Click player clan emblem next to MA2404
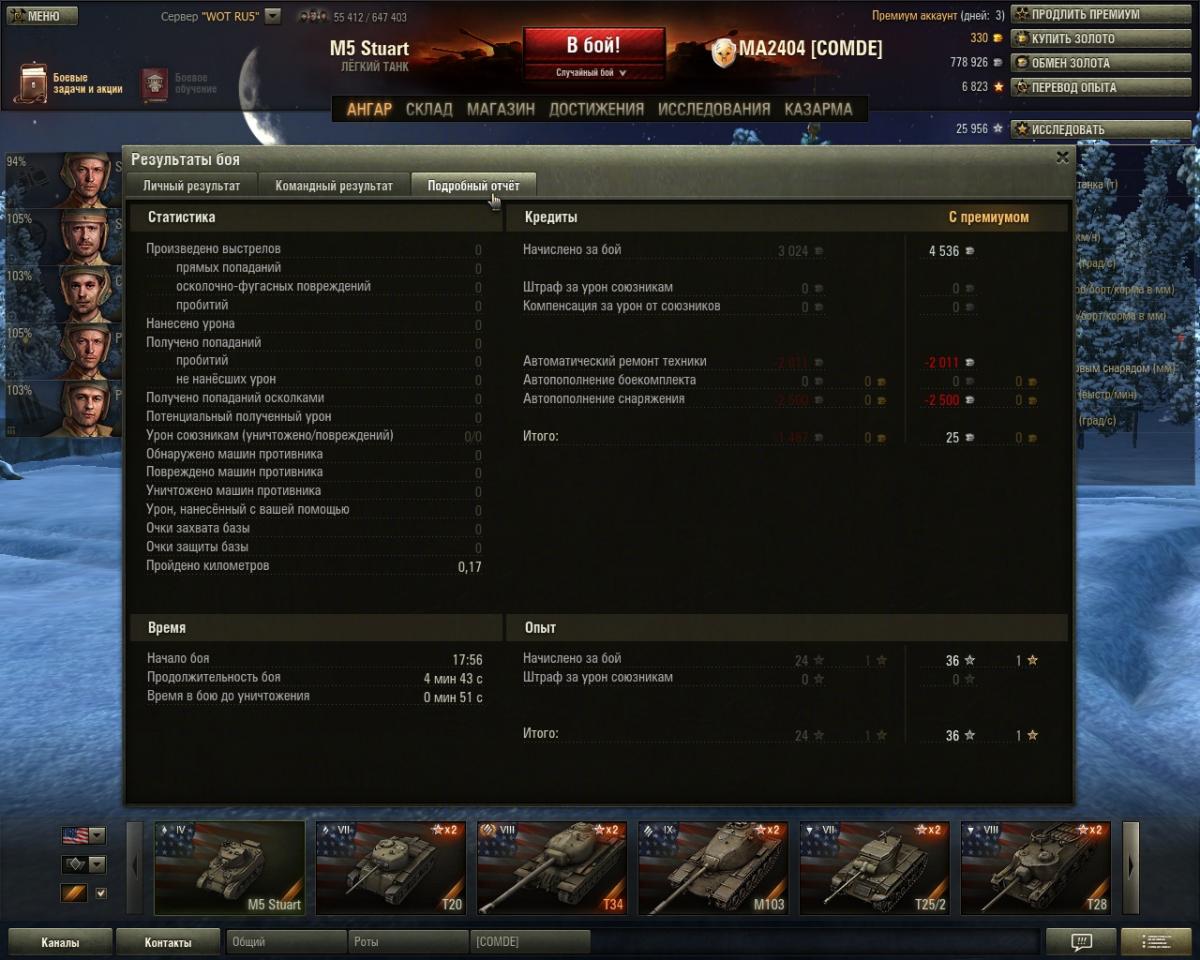Screen dimensions: 1200x960 pyautogui.click(x=723, y=51)
